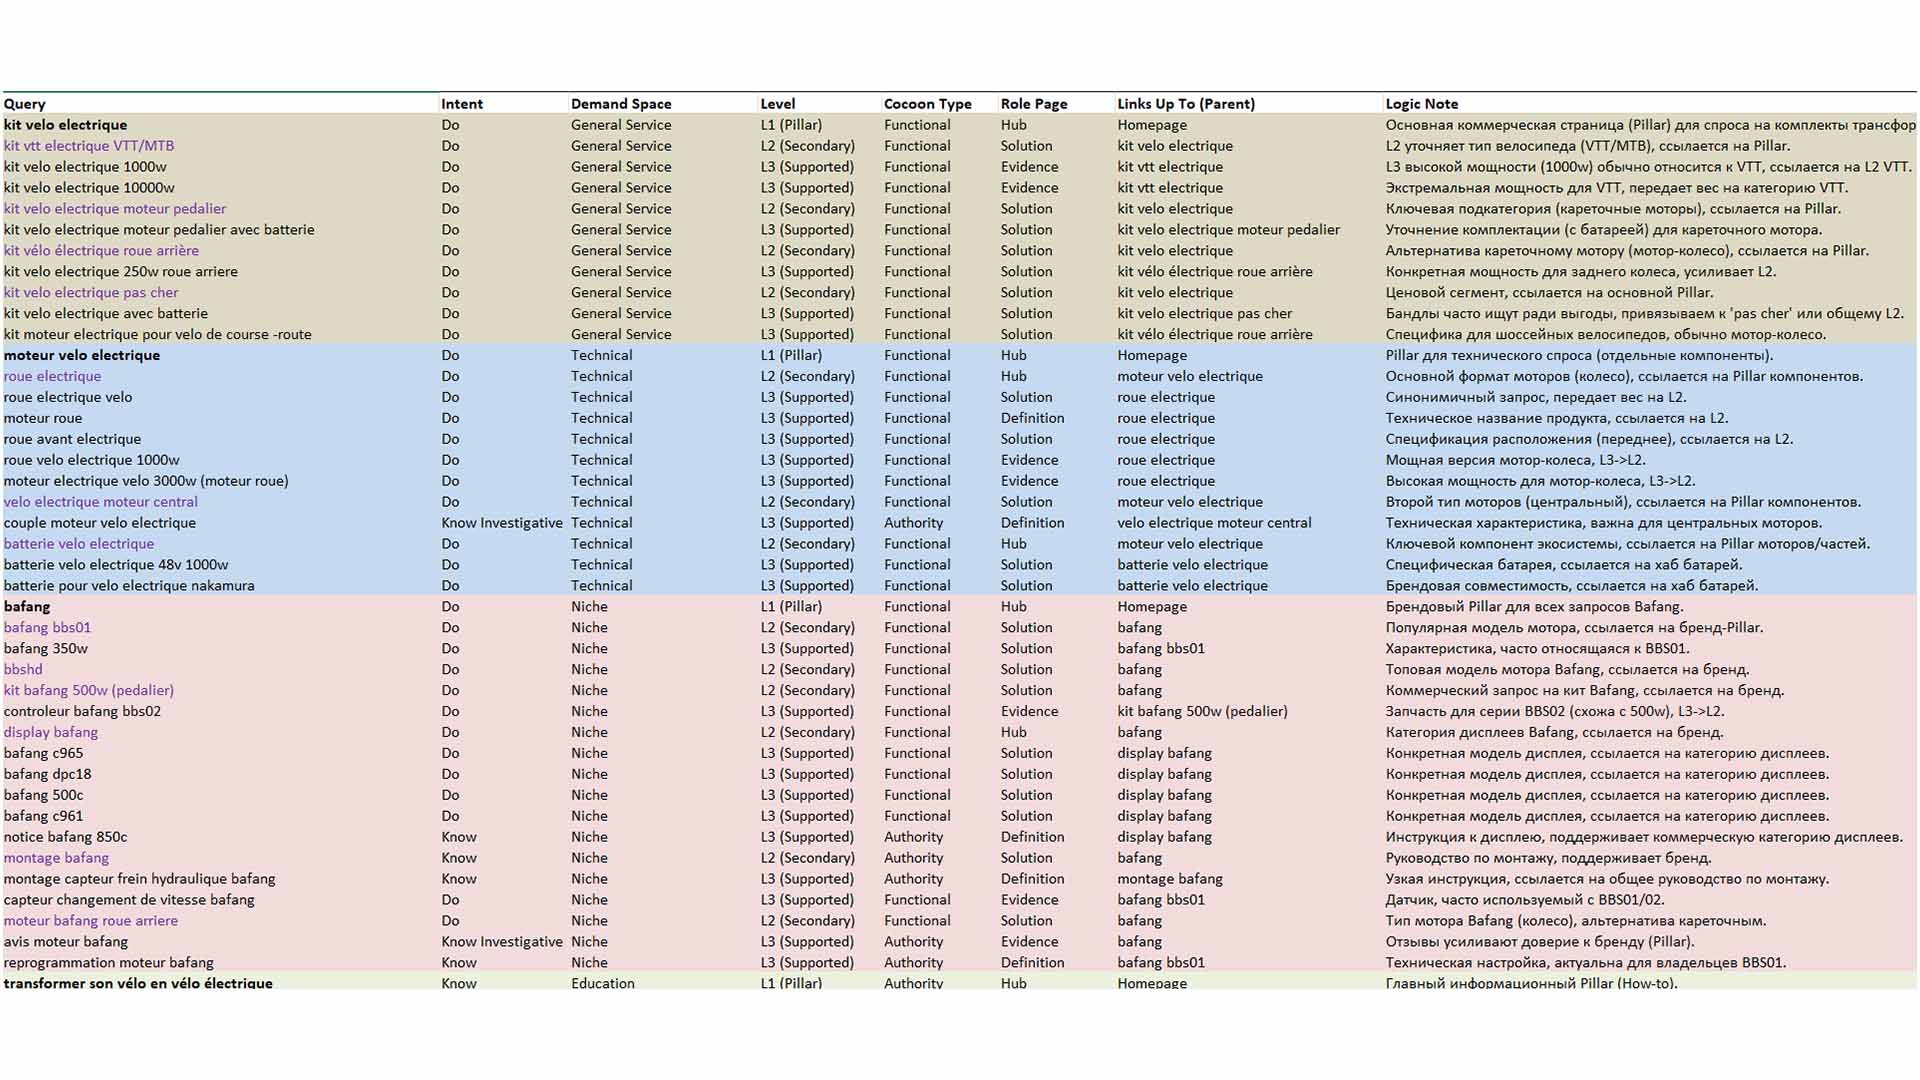Open the 'kit velo electrique moteur pedalier' link

pyautogui.click(x=115, y=209)
